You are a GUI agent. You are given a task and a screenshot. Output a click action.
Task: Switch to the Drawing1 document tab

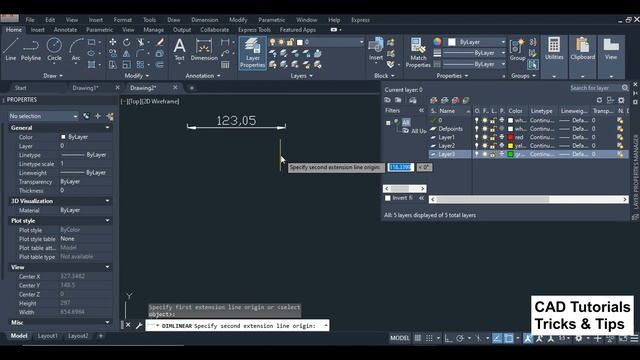click(x=85, y=88)
